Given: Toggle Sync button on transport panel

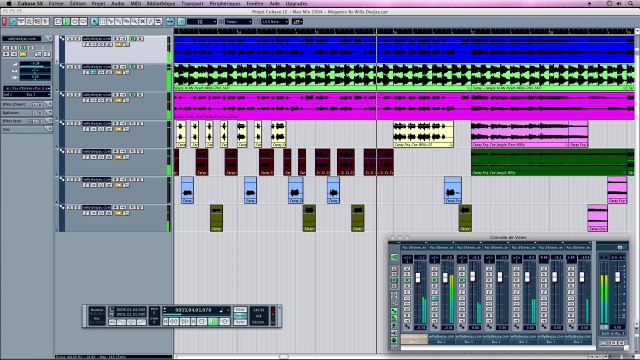Looking at the screenshot, I should click(240, 322).
